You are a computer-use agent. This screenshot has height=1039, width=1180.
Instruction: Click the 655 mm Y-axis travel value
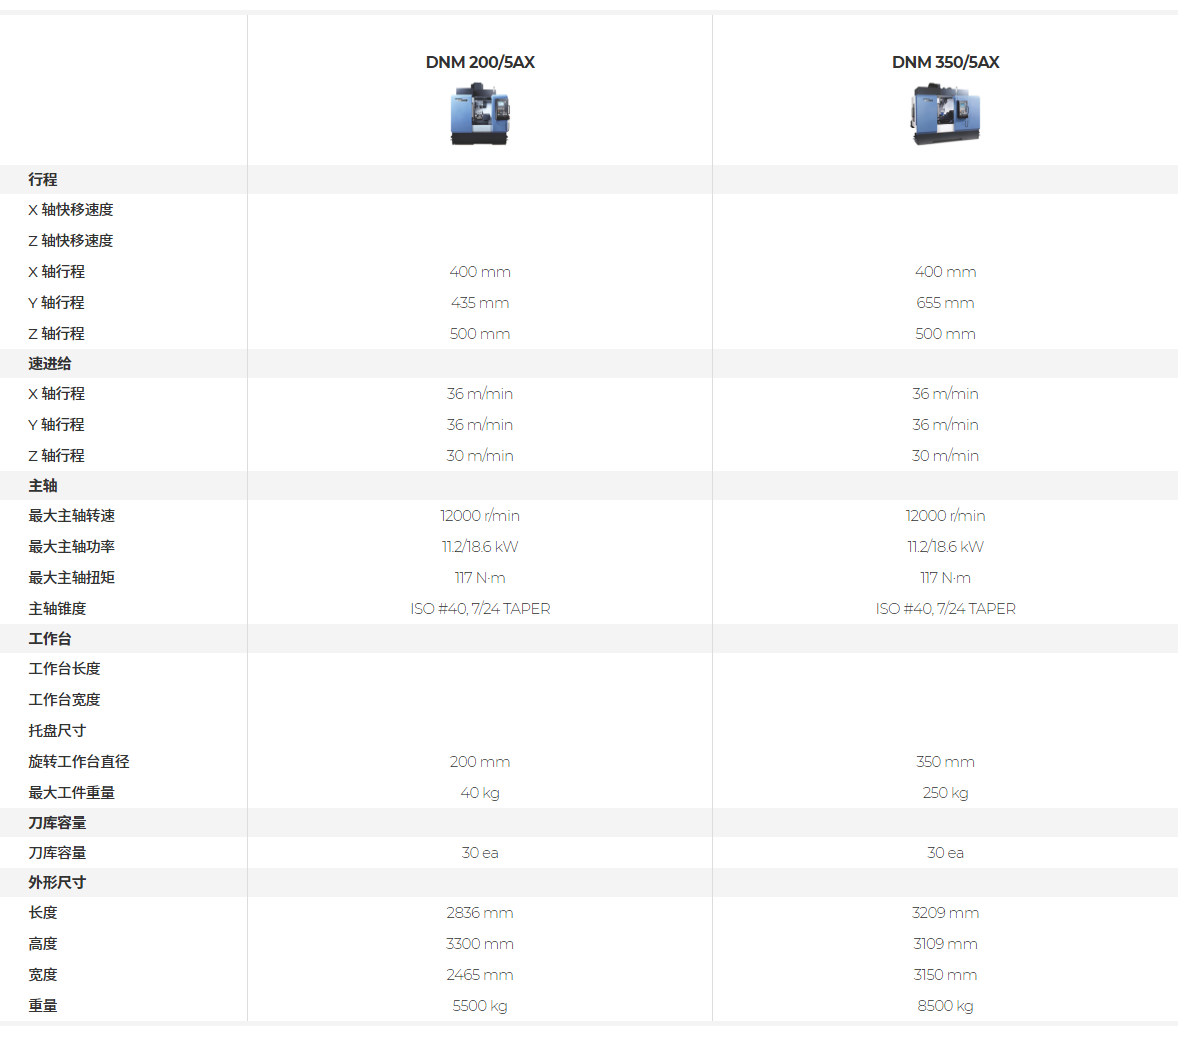click(945, 302)
